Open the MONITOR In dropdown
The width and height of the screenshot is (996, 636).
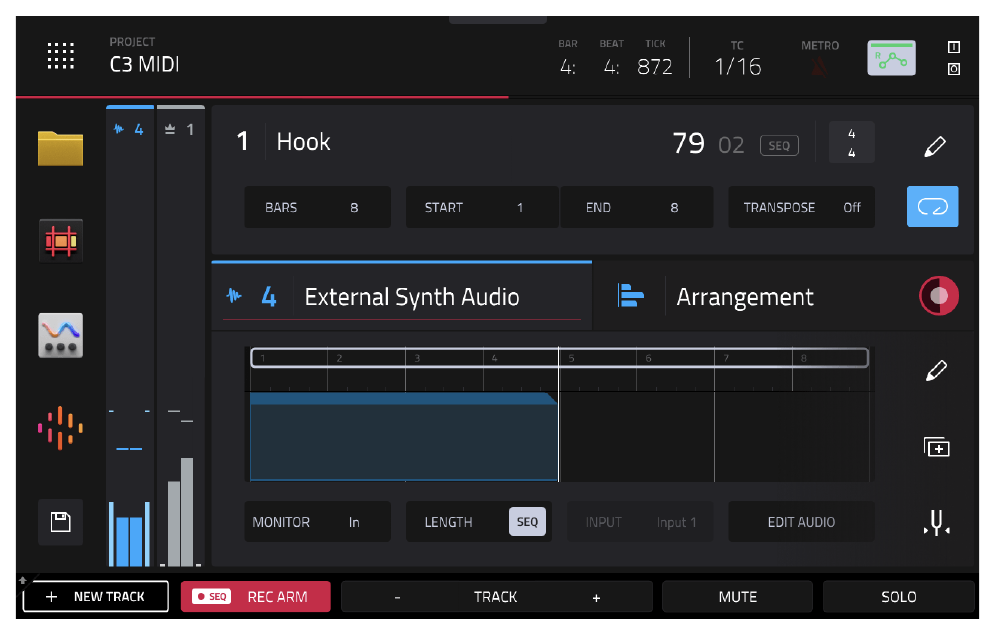[318, 522]
